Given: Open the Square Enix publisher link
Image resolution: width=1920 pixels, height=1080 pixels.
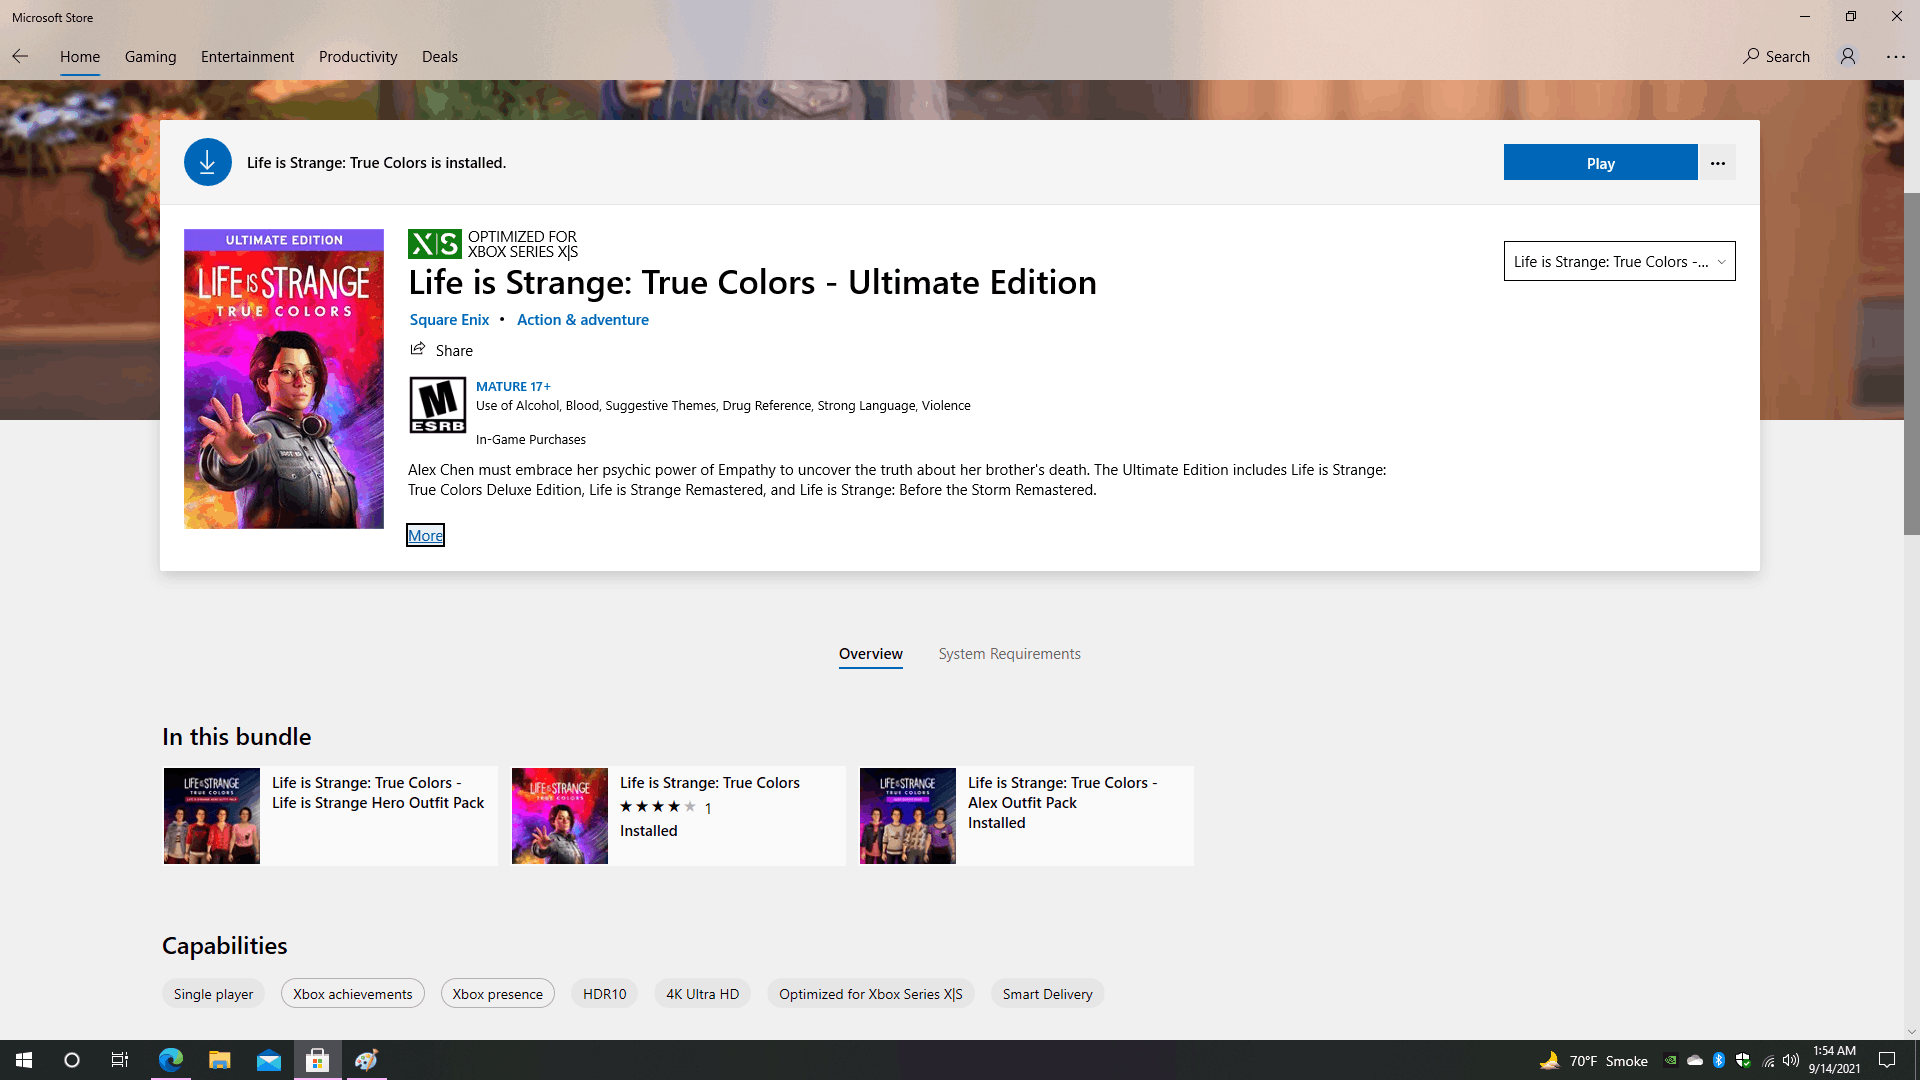Looking at the screenshot, I should pyautogui.click(x=449, y=319).
